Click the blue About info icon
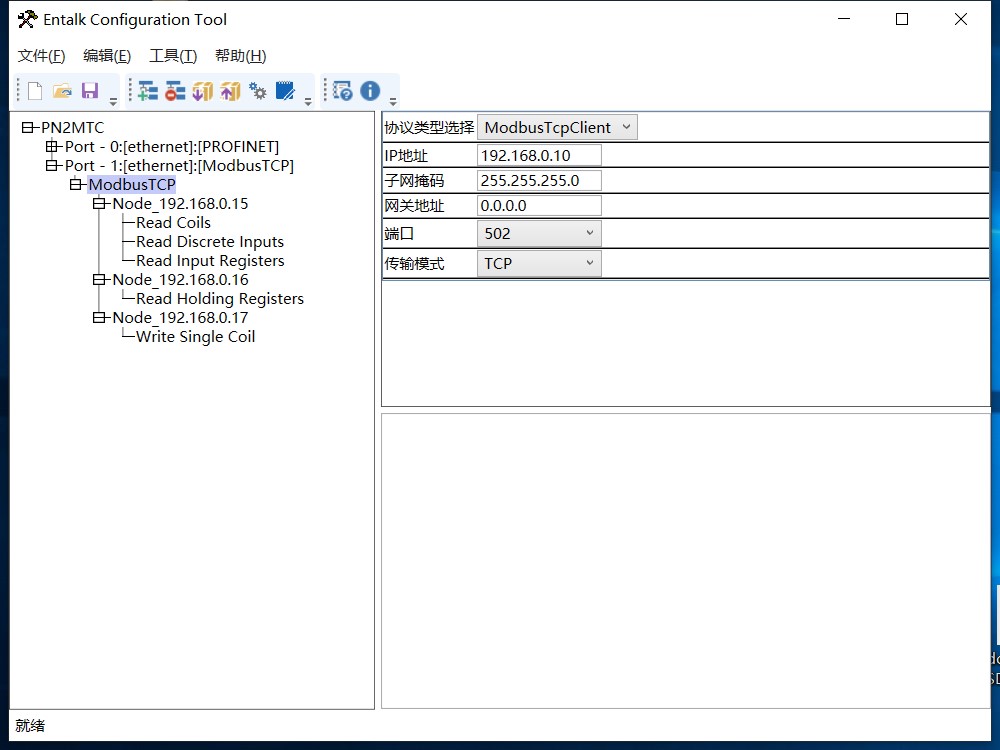This screenshot has width=1000, height=750. click(370, 91)
